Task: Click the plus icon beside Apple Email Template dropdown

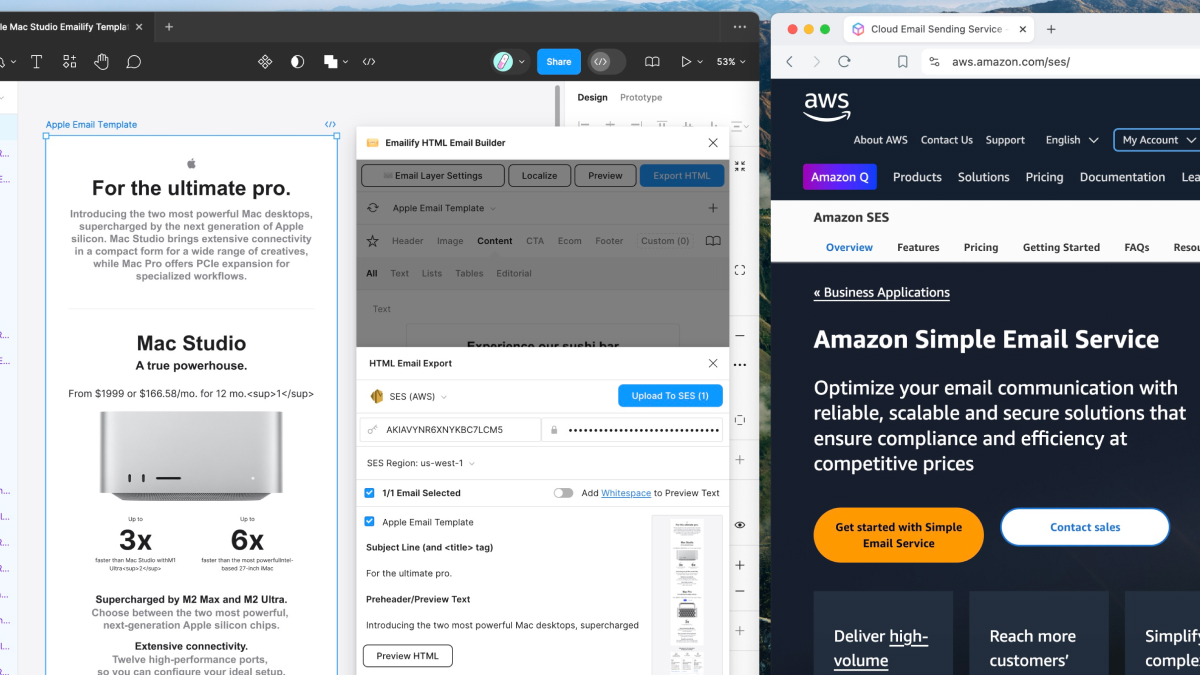Action: click(713, 208)
